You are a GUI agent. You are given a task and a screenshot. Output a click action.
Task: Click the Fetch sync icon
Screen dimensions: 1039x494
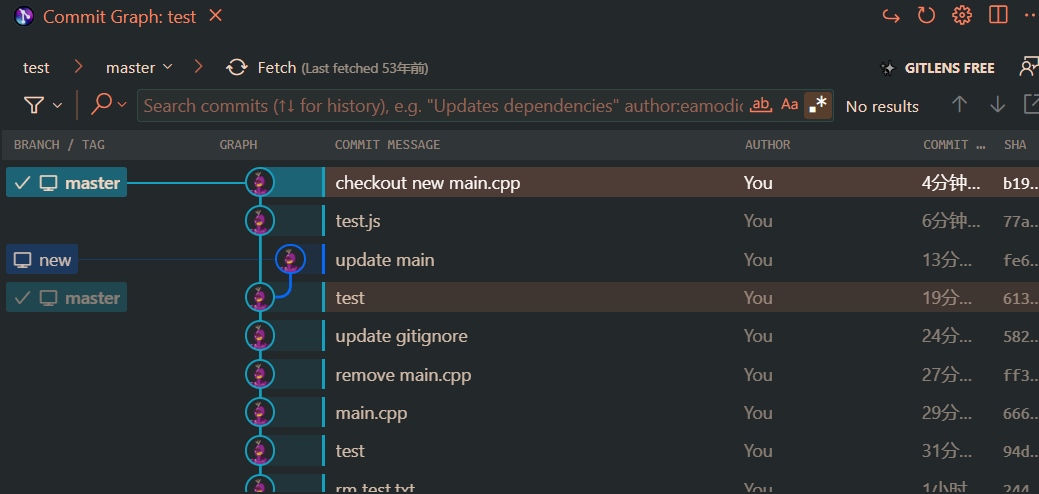(237, 68)
